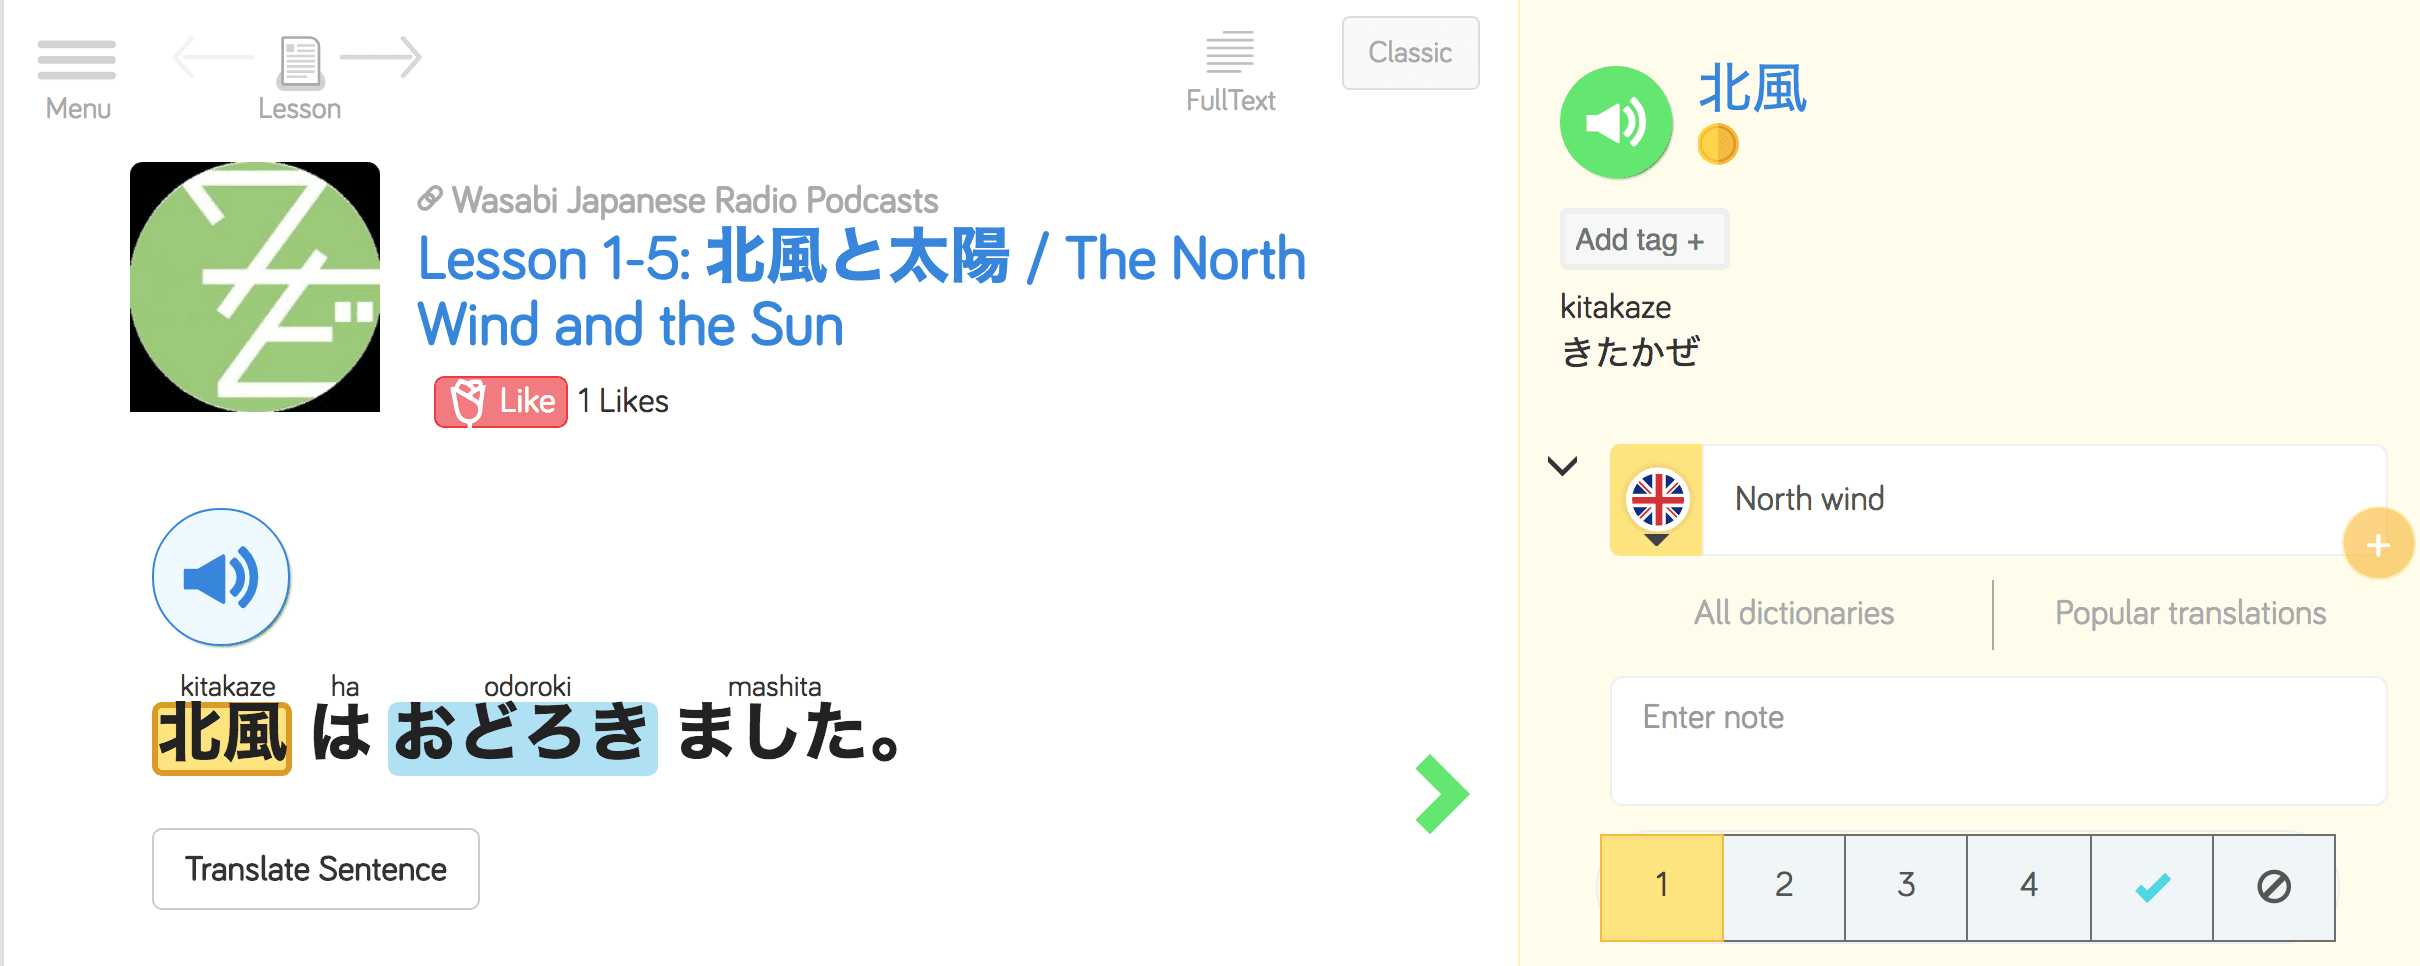The width and height of the screenshot is (2420, 966).
Task: Advance to next sentence with green chevron
Action: 1442,794
